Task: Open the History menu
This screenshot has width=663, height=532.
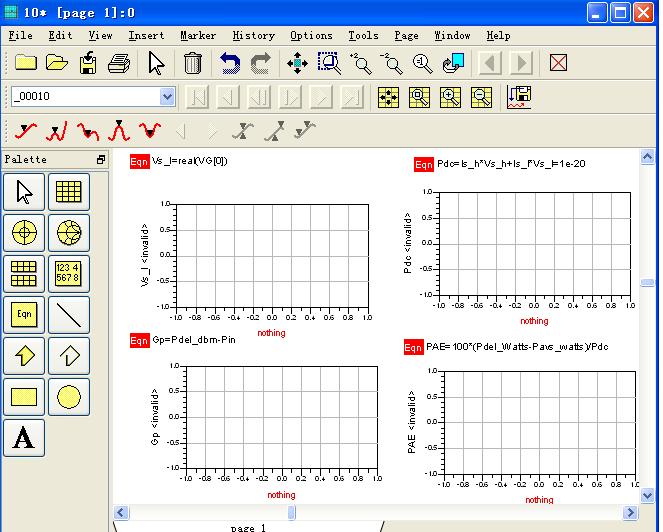Action: point(254,36)
